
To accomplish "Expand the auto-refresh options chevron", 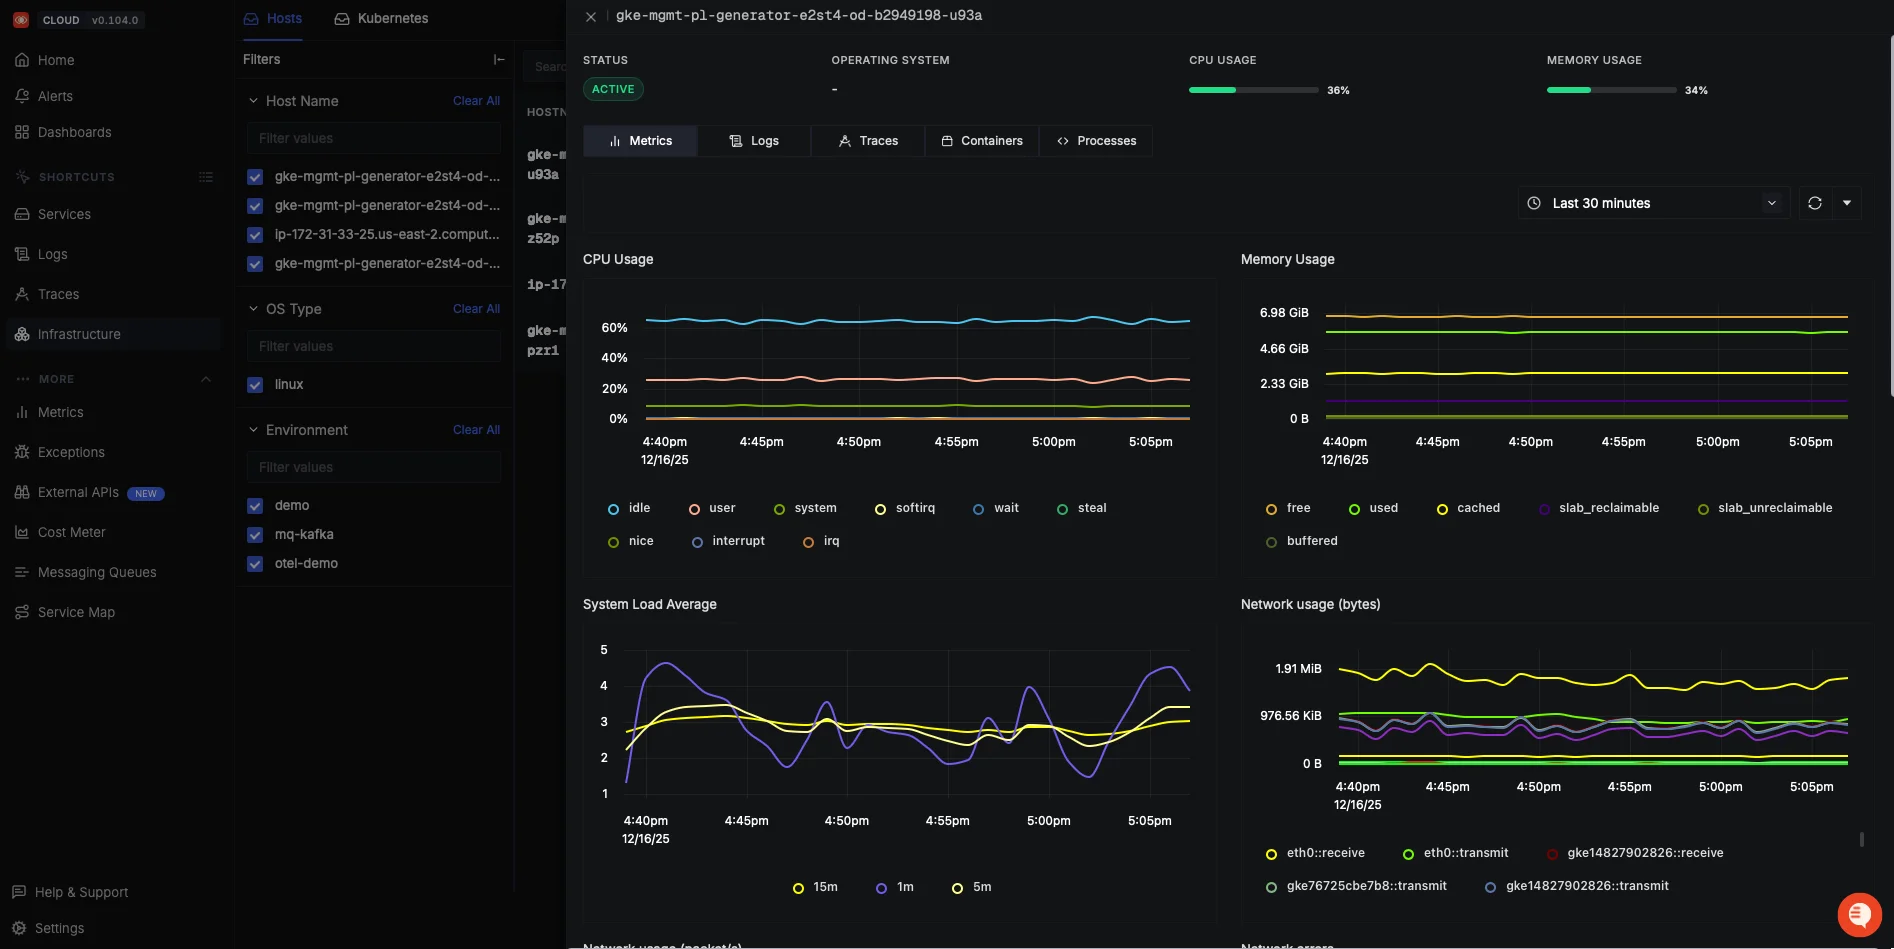I will [x=1847, y=203].
